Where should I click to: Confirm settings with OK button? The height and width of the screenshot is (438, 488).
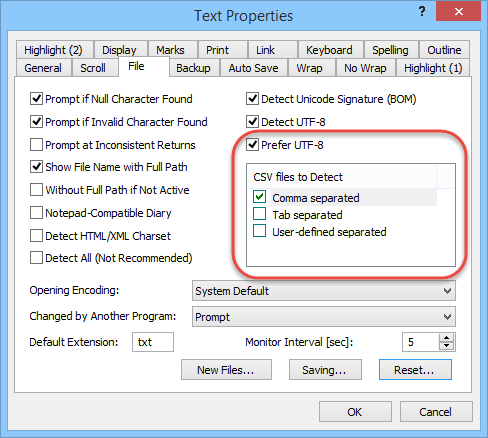[355, 412]
